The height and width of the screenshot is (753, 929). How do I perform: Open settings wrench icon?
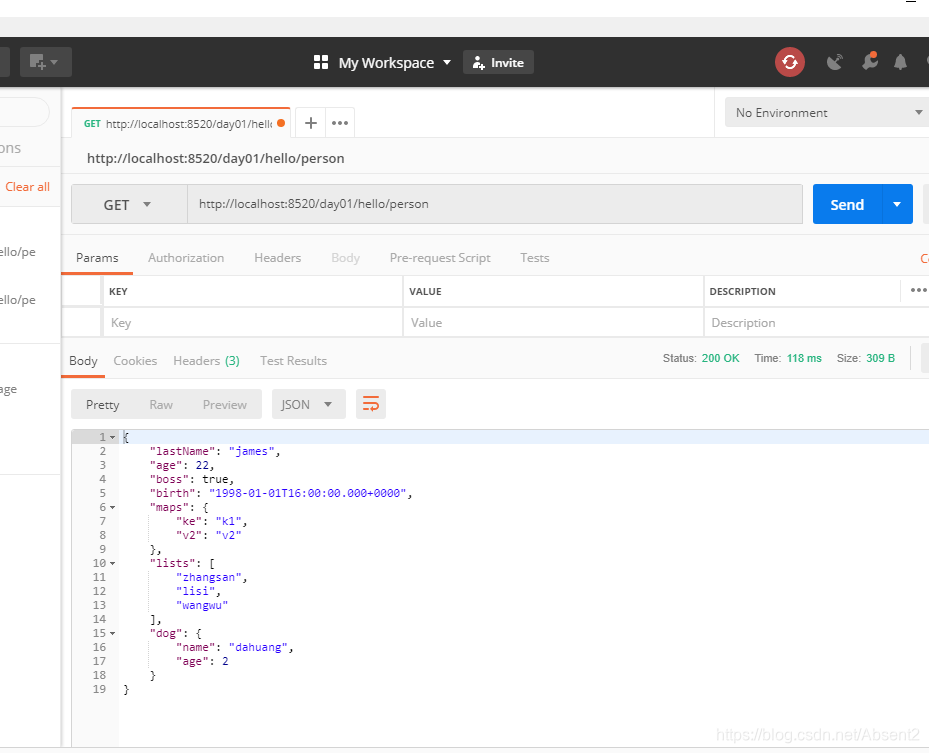[870, 61]
